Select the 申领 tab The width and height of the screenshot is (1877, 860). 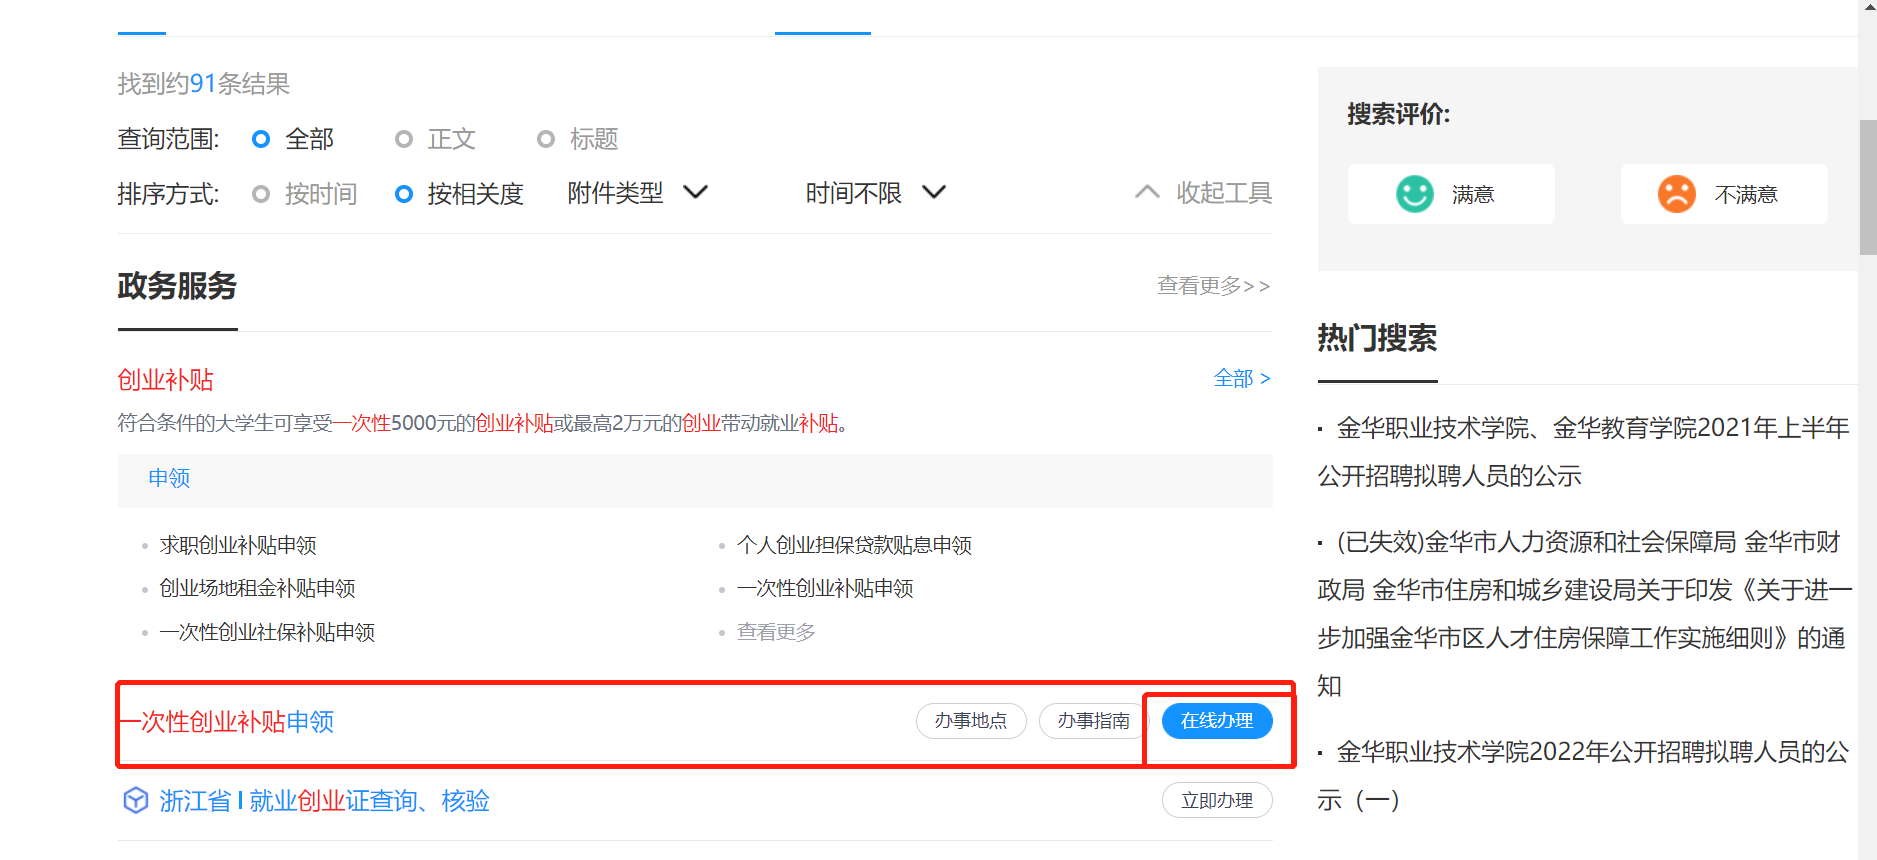pyautogui.click(x=169, y=478)
